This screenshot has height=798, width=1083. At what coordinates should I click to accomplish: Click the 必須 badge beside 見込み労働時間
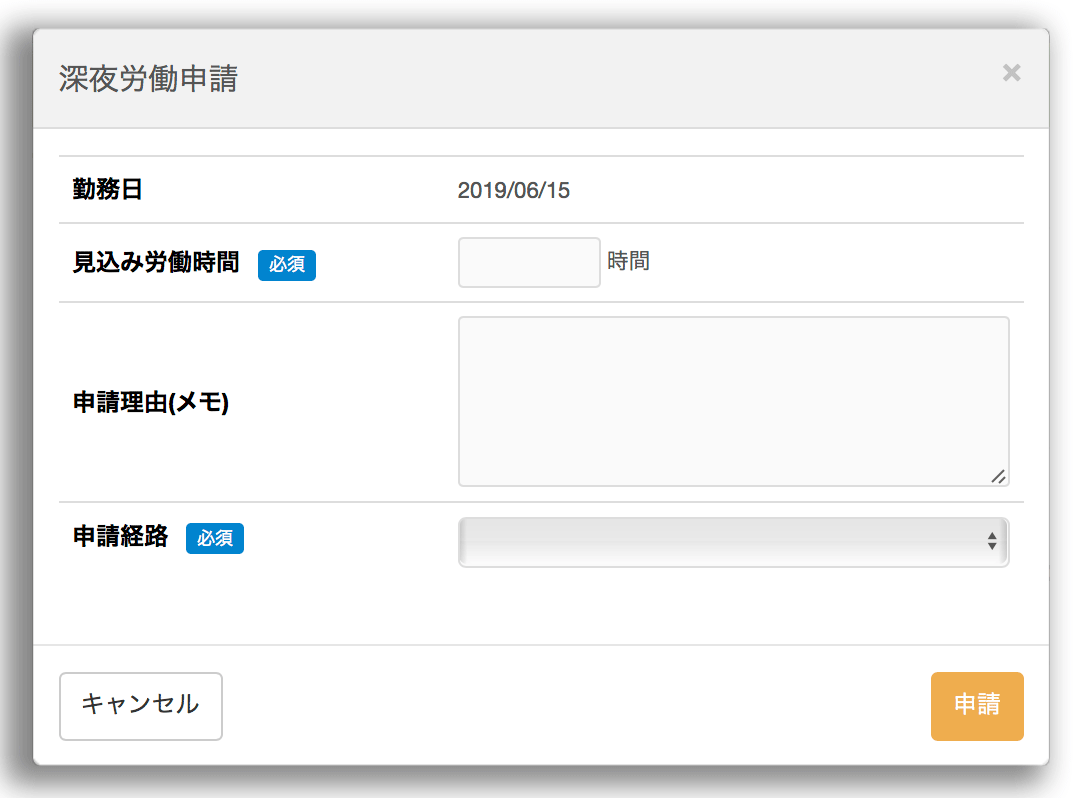pyautogui.click(x=287, y=265)
